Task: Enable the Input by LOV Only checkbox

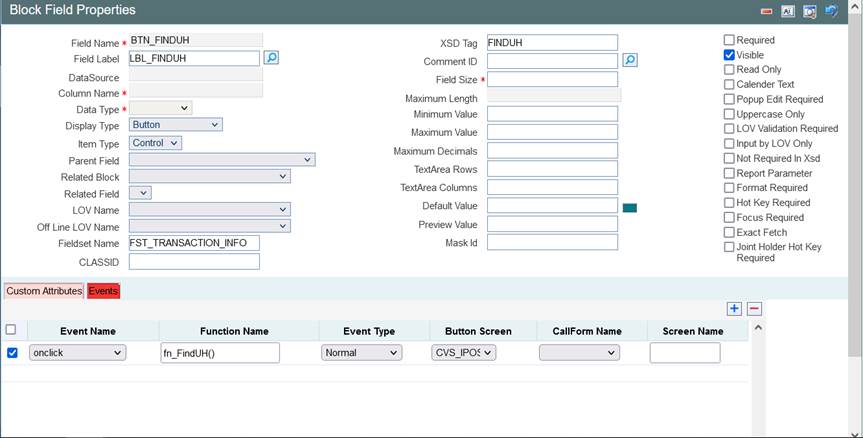Action: 729,143
